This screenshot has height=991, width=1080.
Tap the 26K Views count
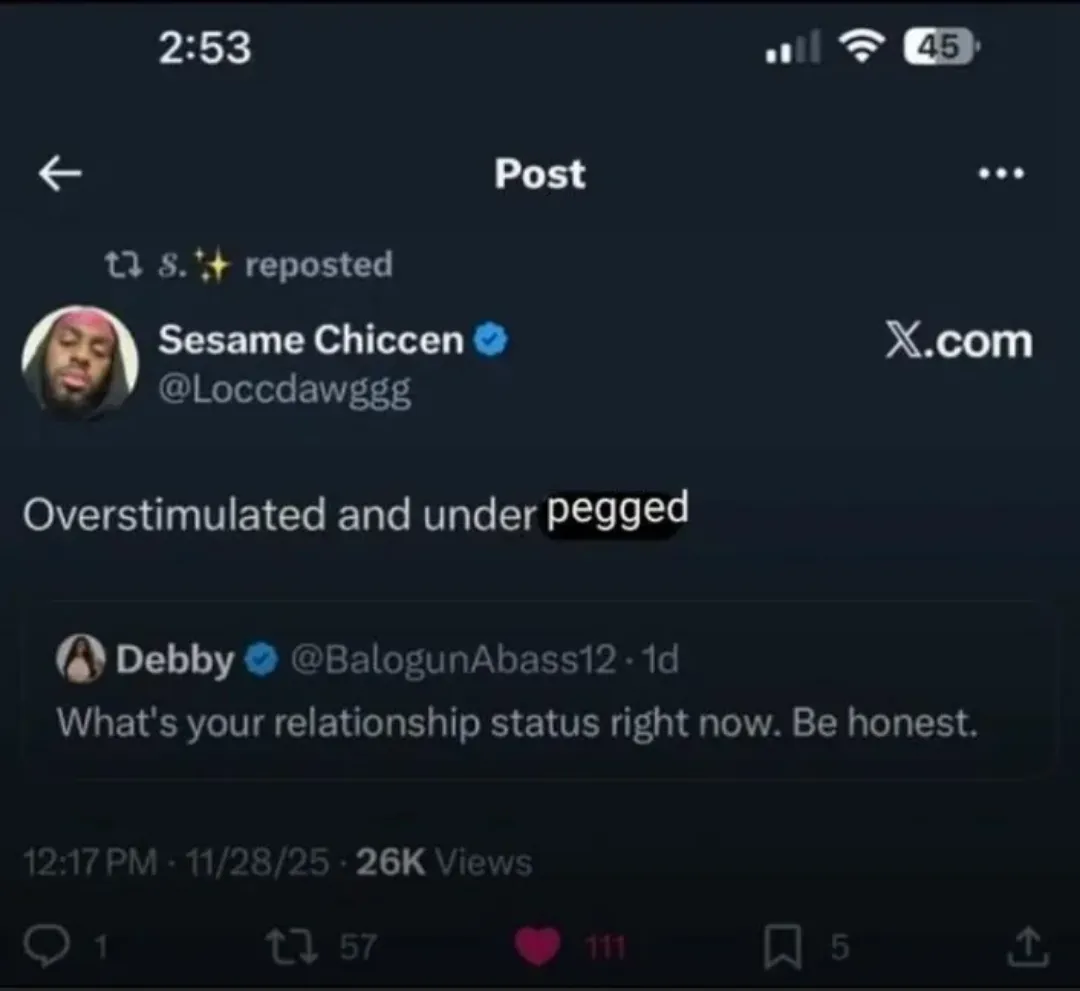pyautogui.click(x=443, y=862)
